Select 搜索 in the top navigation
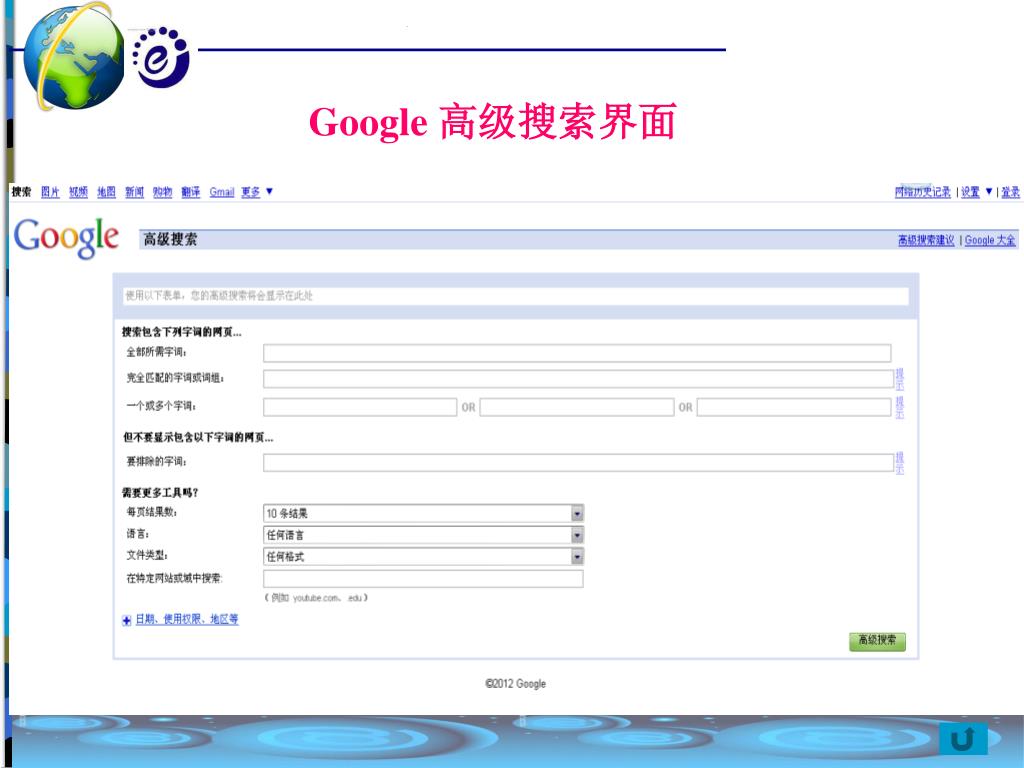The image size is (1024, 768). [x=22, y=191]
